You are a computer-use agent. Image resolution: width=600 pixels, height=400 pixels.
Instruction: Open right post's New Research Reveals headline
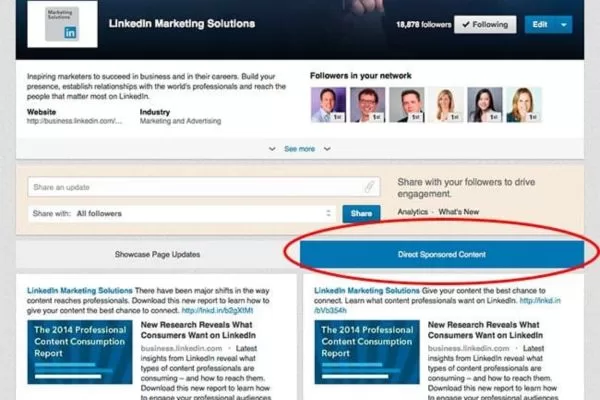click(485, 330)
